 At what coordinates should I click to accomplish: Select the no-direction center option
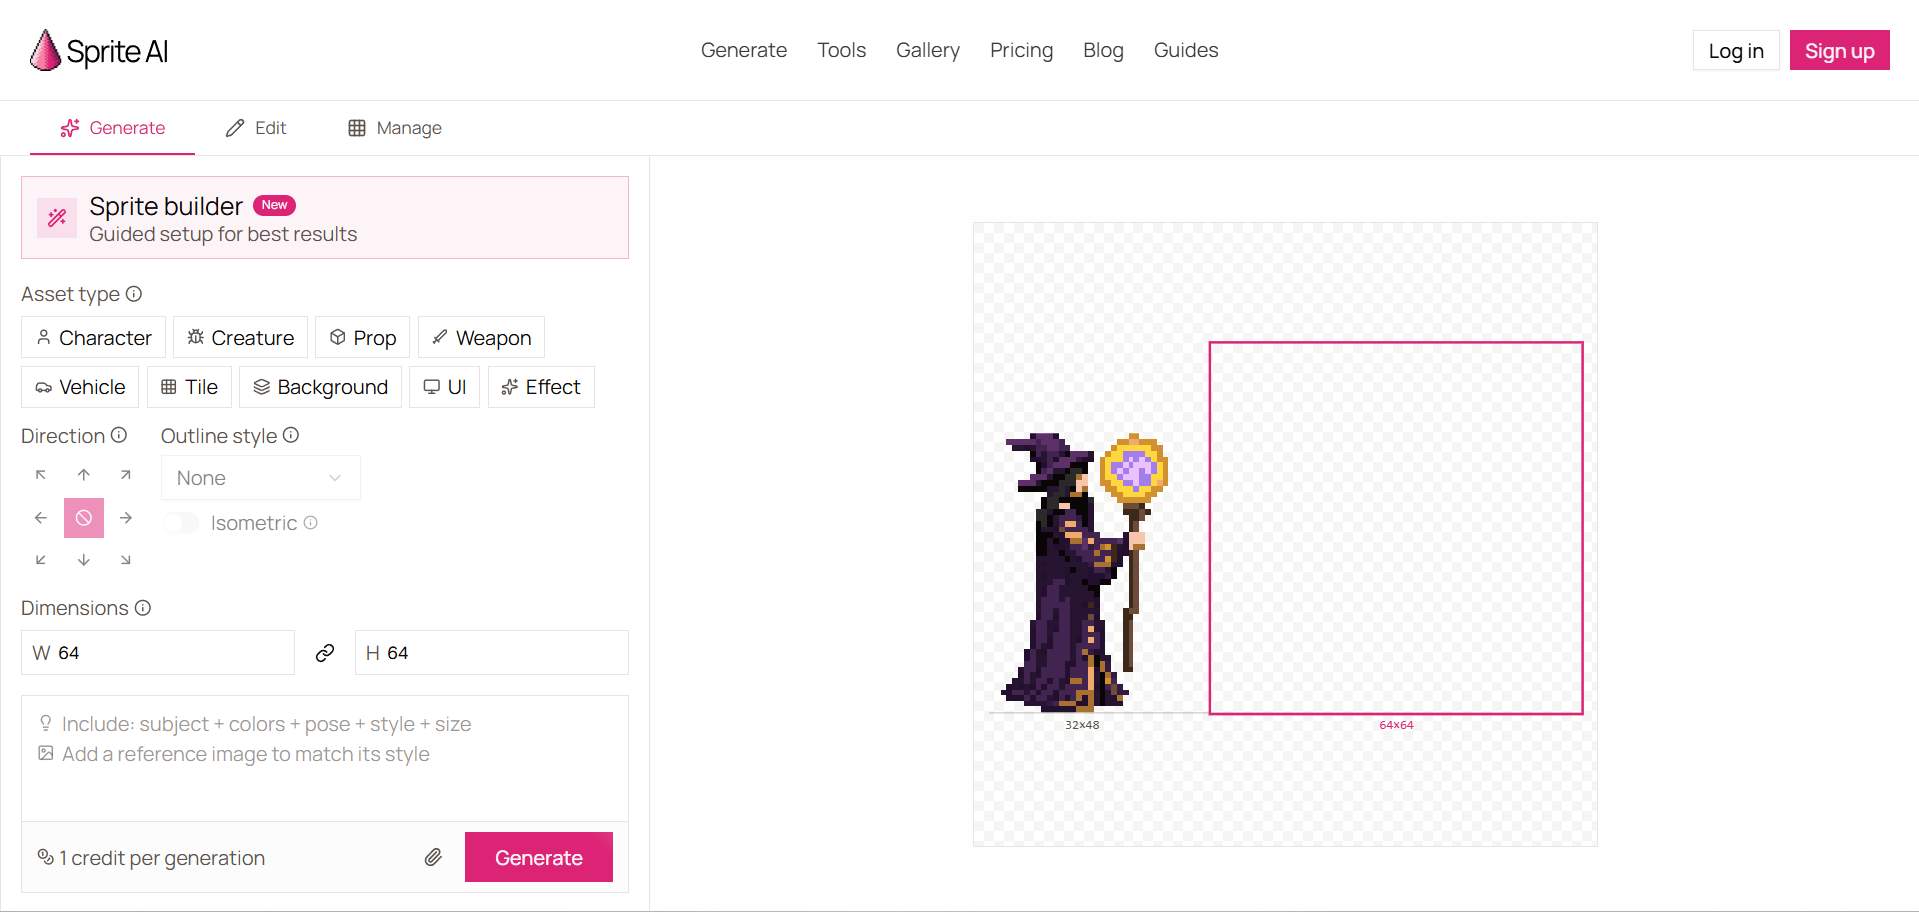click(x=84, y=518)
